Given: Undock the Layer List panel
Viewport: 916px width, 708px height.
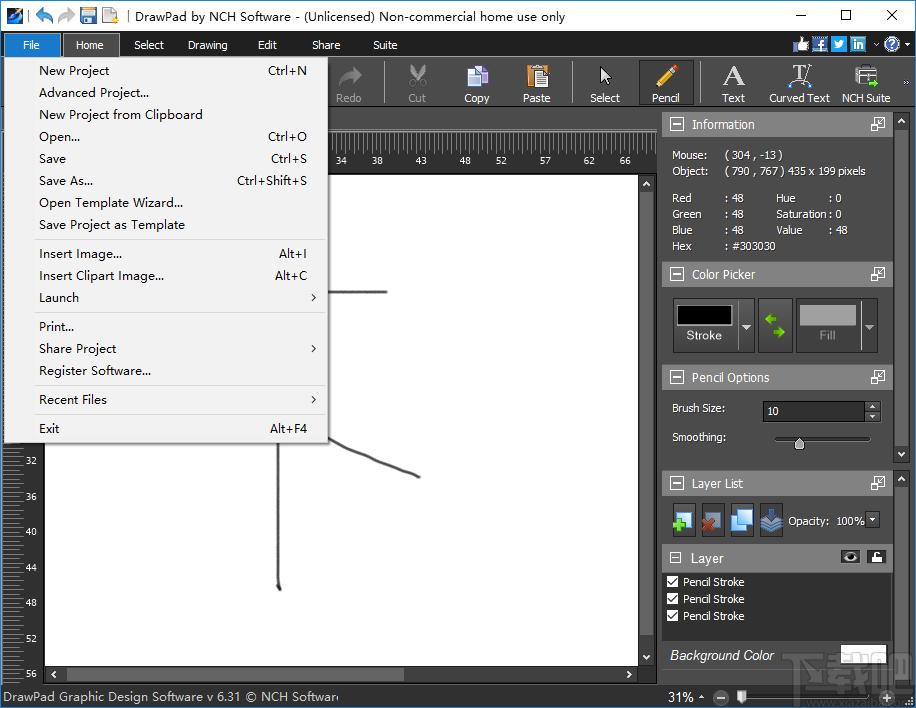Looking at the screenshot, I should [877, 483].
